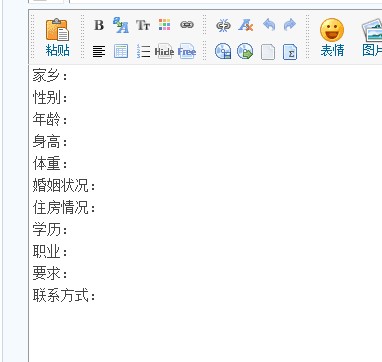Open the text color grid palette
This screenshot has height=362, width=382.
pos(165,25)
